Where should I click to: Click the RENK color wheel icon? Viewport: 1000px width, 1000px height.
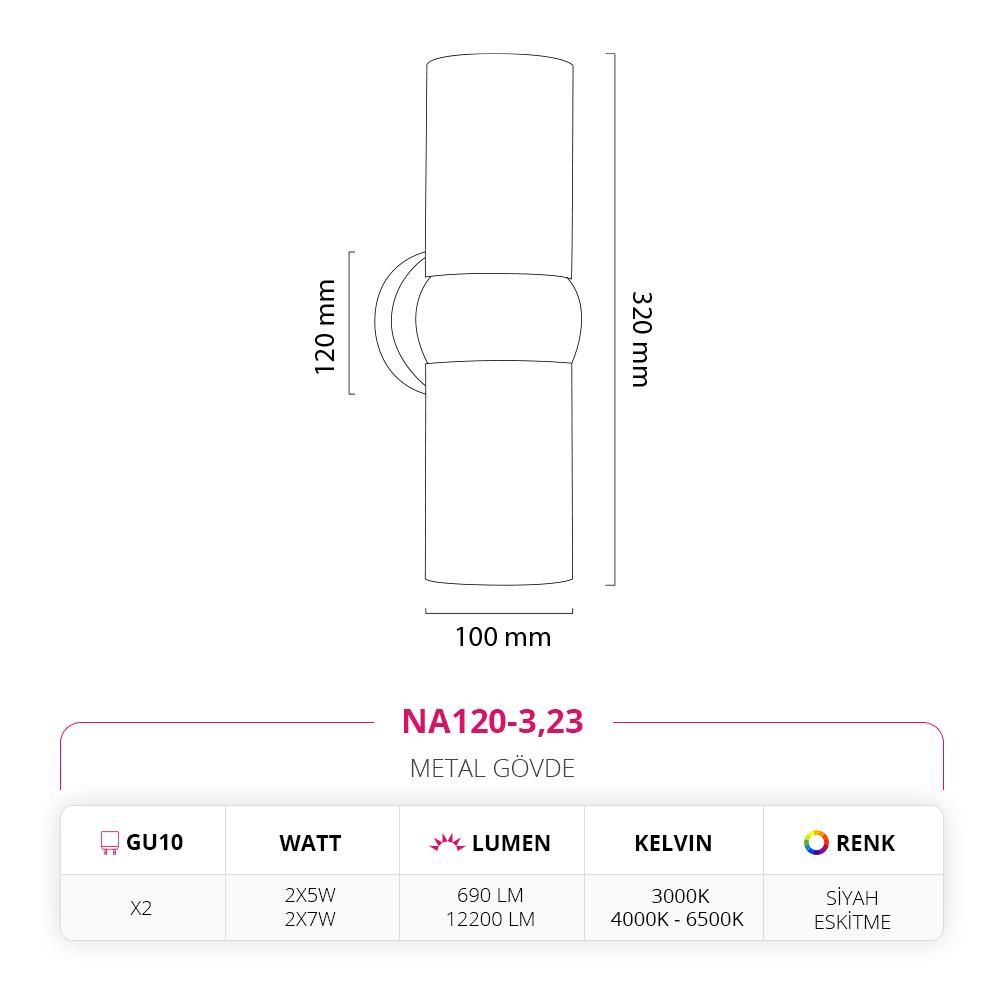[816, 842]
